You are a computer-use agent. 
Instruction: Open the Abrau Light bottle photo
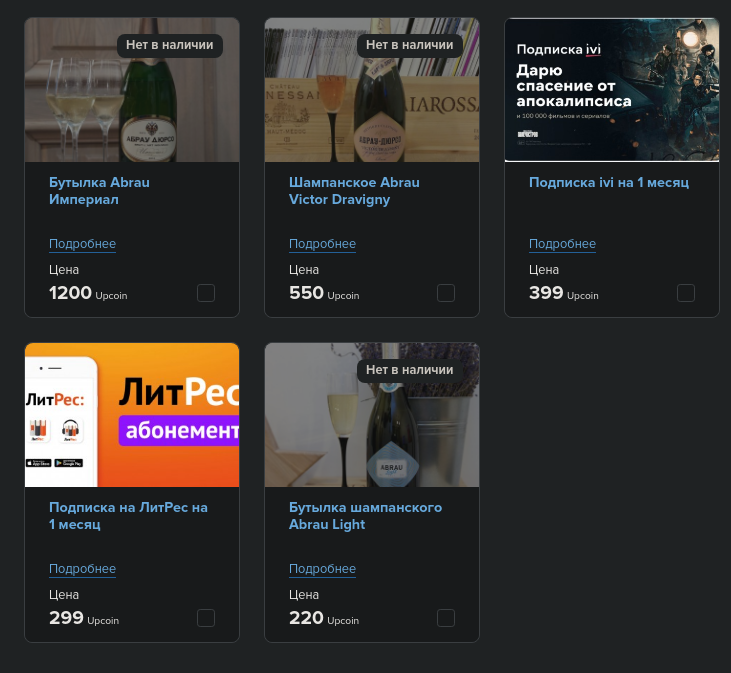point(372,415)
